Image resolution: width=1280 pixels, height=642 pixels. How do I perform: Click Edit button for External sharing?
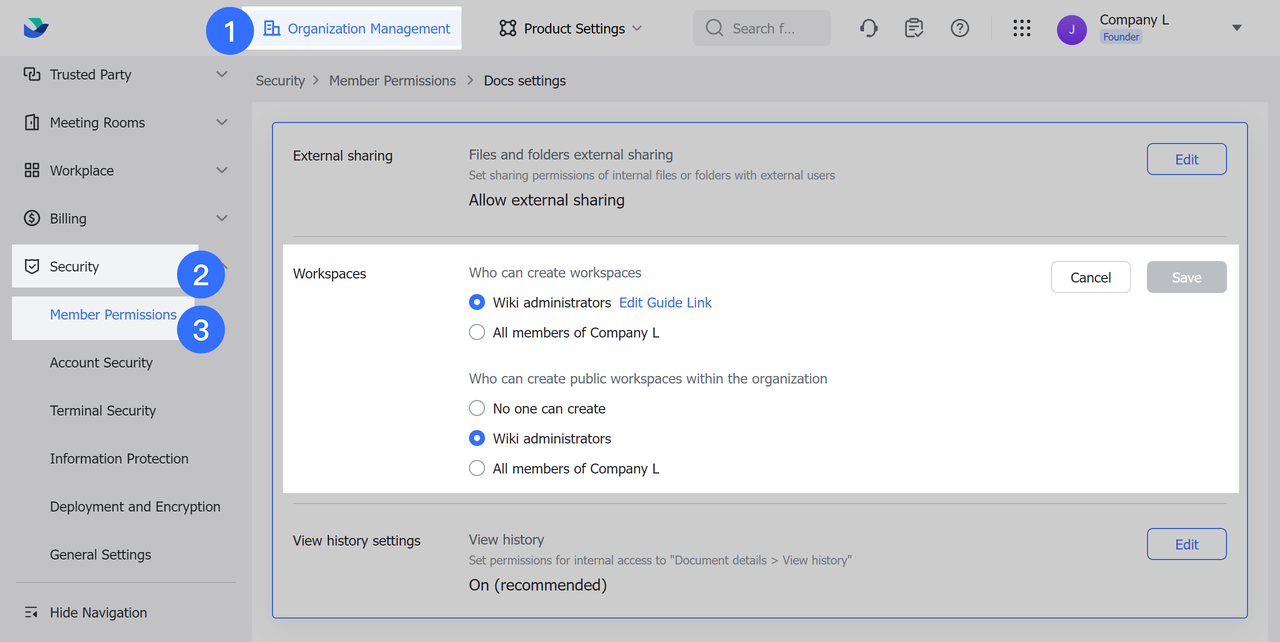pyautogui.click(x=1186, y=159)
